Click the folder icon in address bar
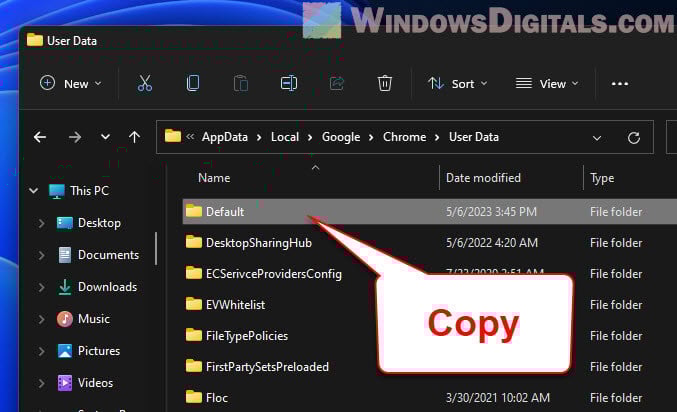This screenshot has width=677, height=412. tap(173, 136)
